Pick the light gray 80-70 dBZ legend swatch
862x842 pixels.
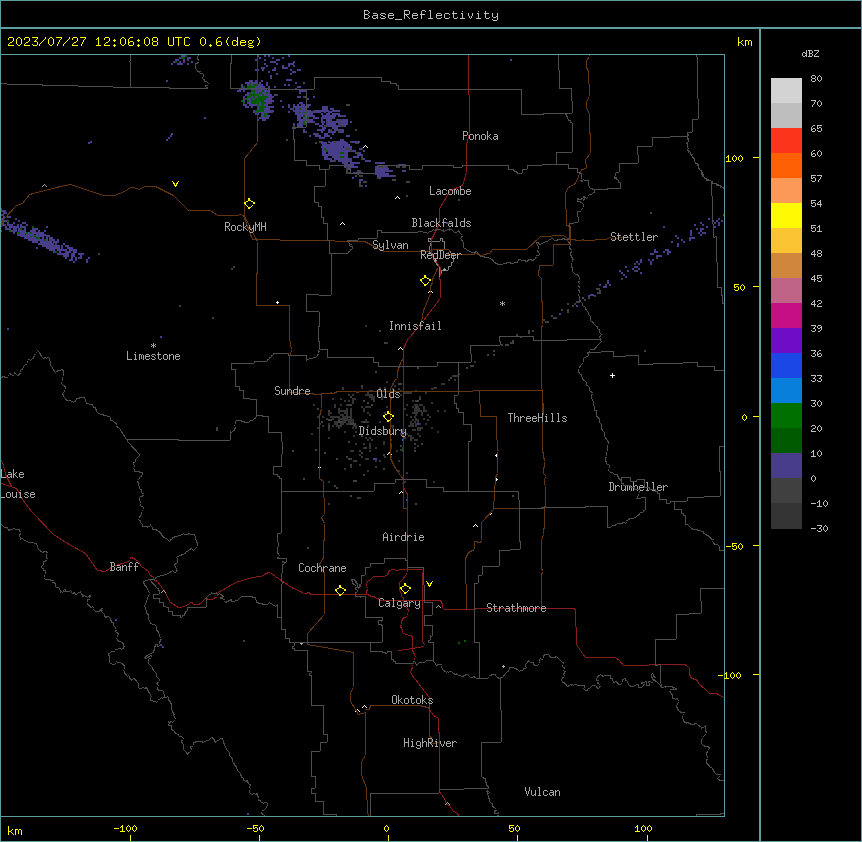786,91
